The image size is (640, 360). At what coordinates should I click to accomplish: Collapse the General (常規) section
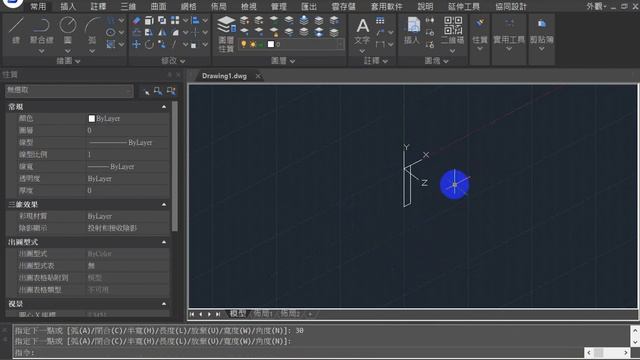click(x=164, y=107)
